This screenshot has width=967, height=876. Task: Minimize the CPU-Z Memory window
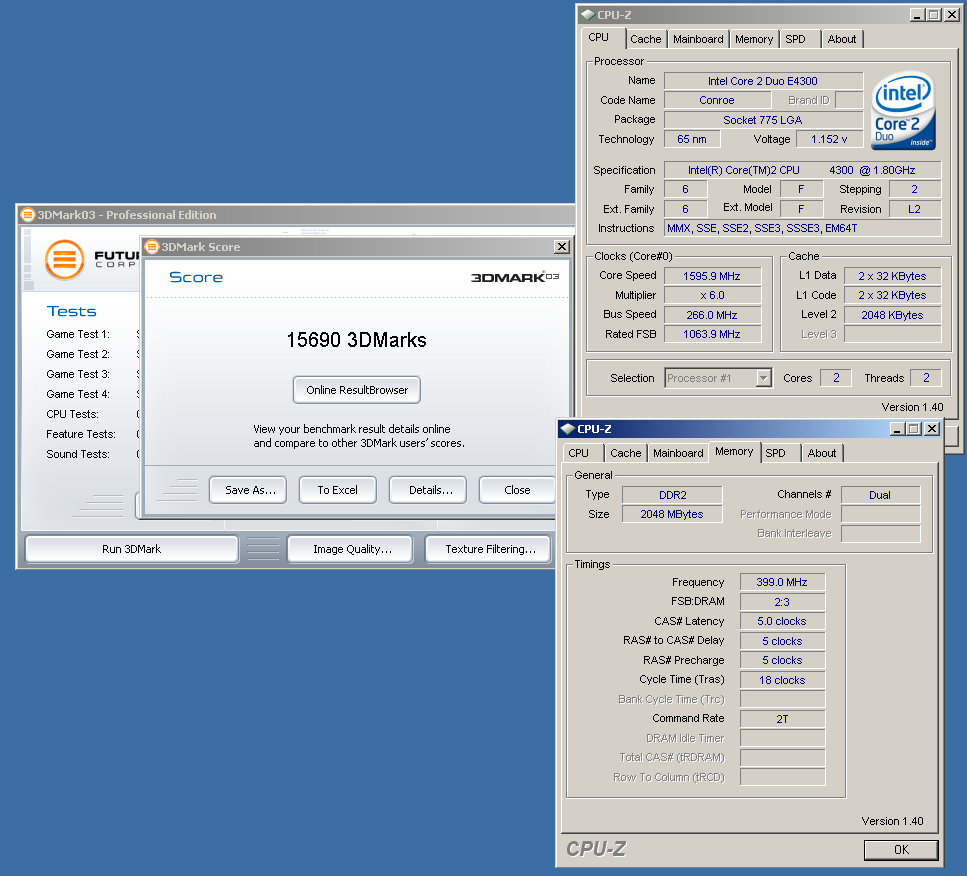[897, 429]
